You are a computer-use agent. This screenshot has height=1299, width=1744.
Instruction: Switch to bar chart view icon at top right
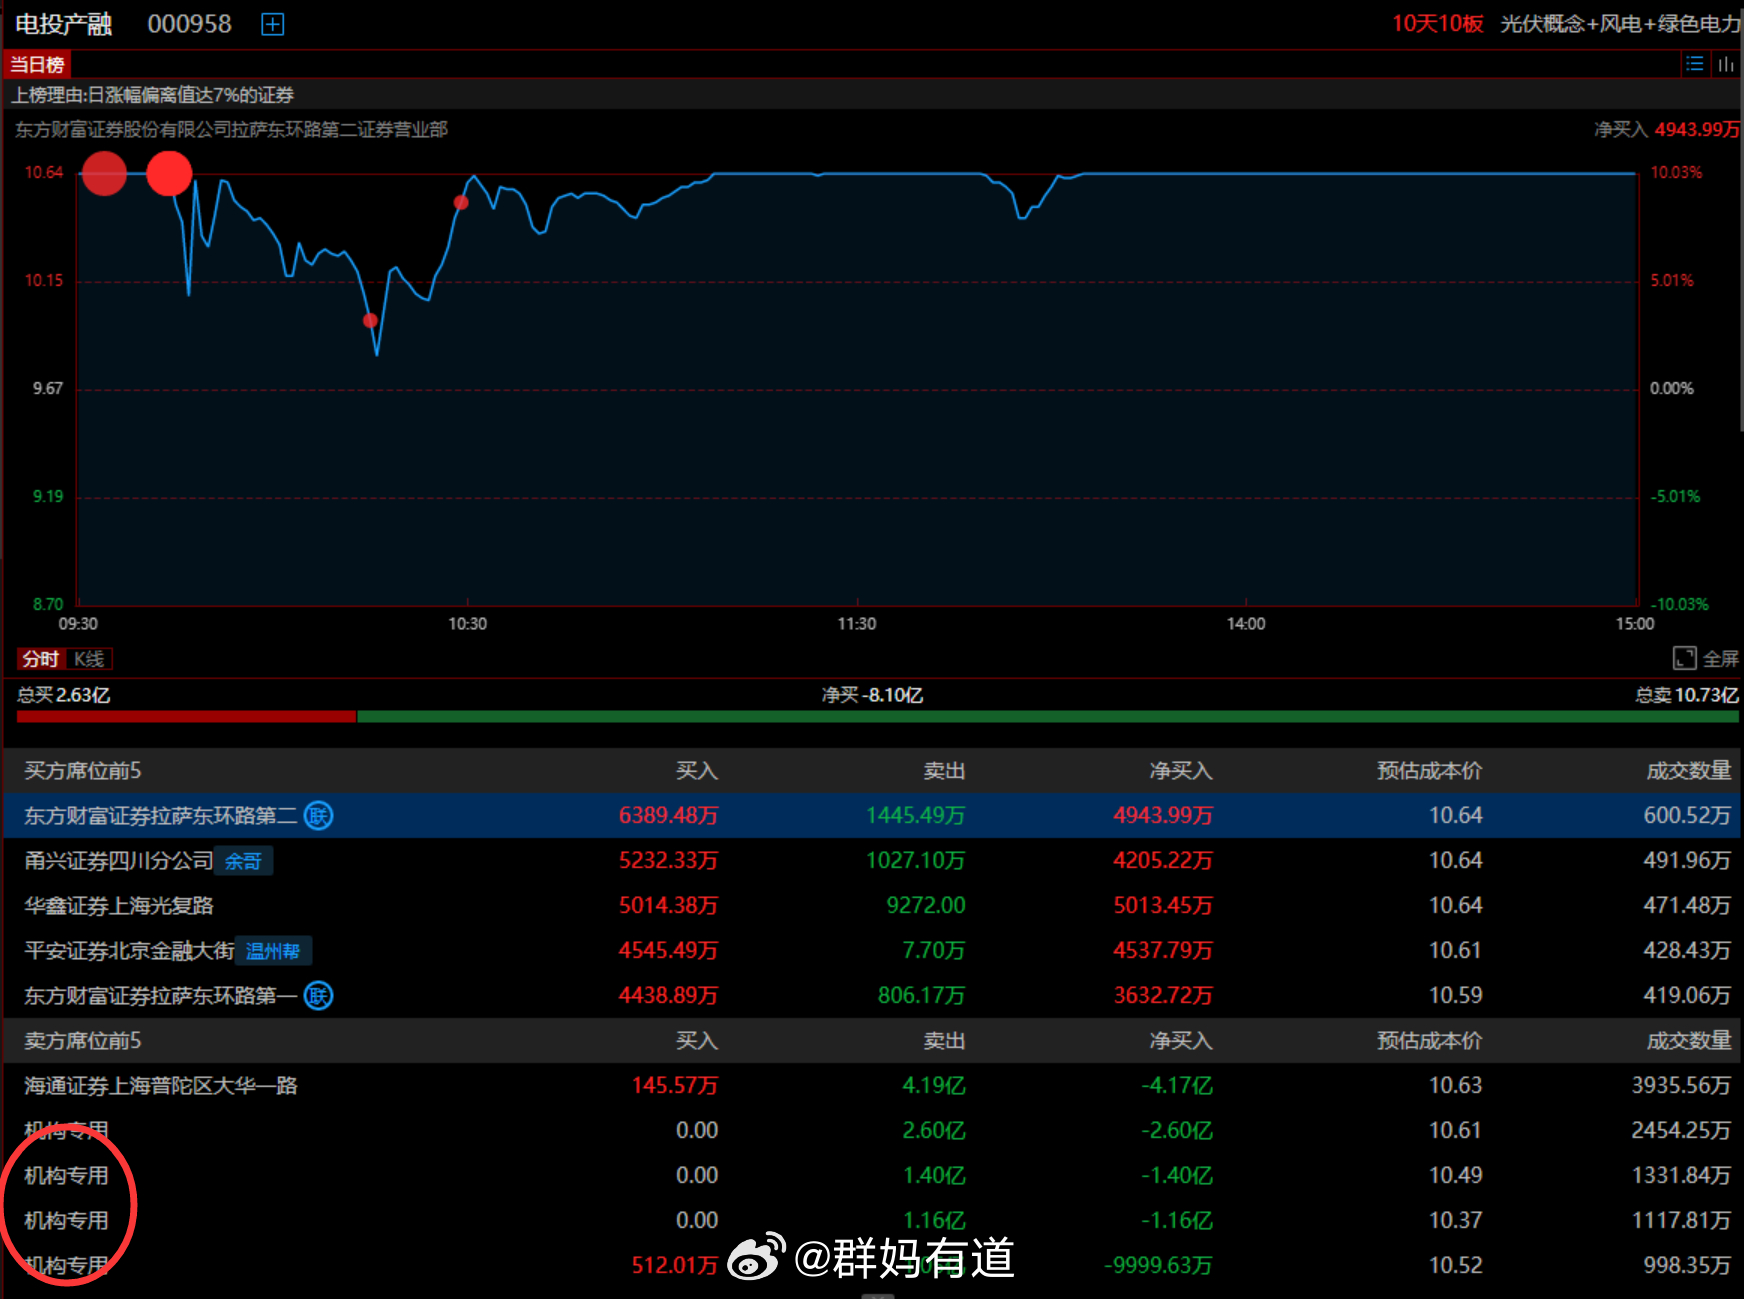point(1726,65)
